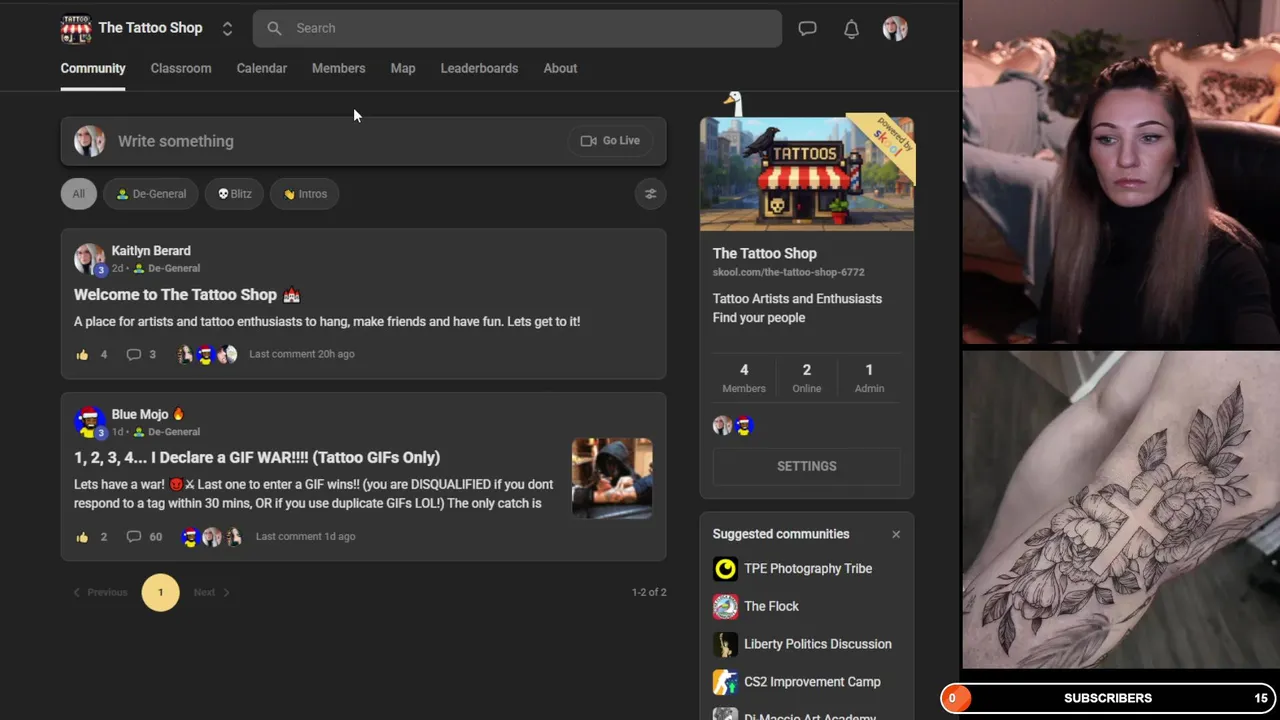Open comments icon on Welcome post

pyautogui.click(x=133, y=354)
